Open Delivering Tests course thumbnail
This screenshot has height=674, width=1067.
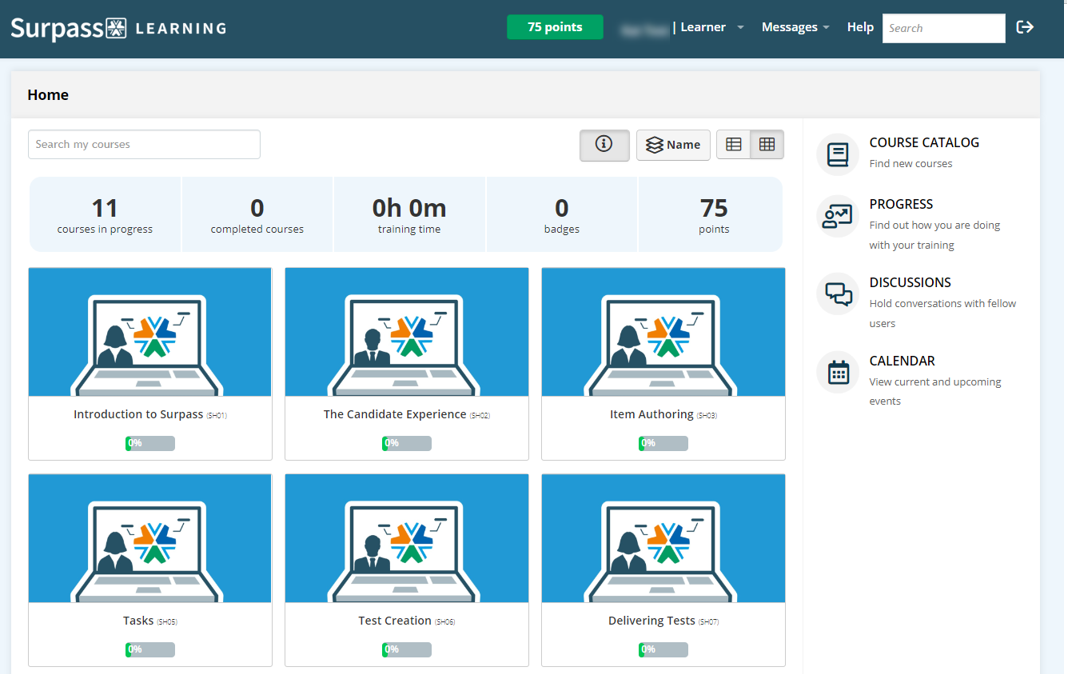[663, 538]
